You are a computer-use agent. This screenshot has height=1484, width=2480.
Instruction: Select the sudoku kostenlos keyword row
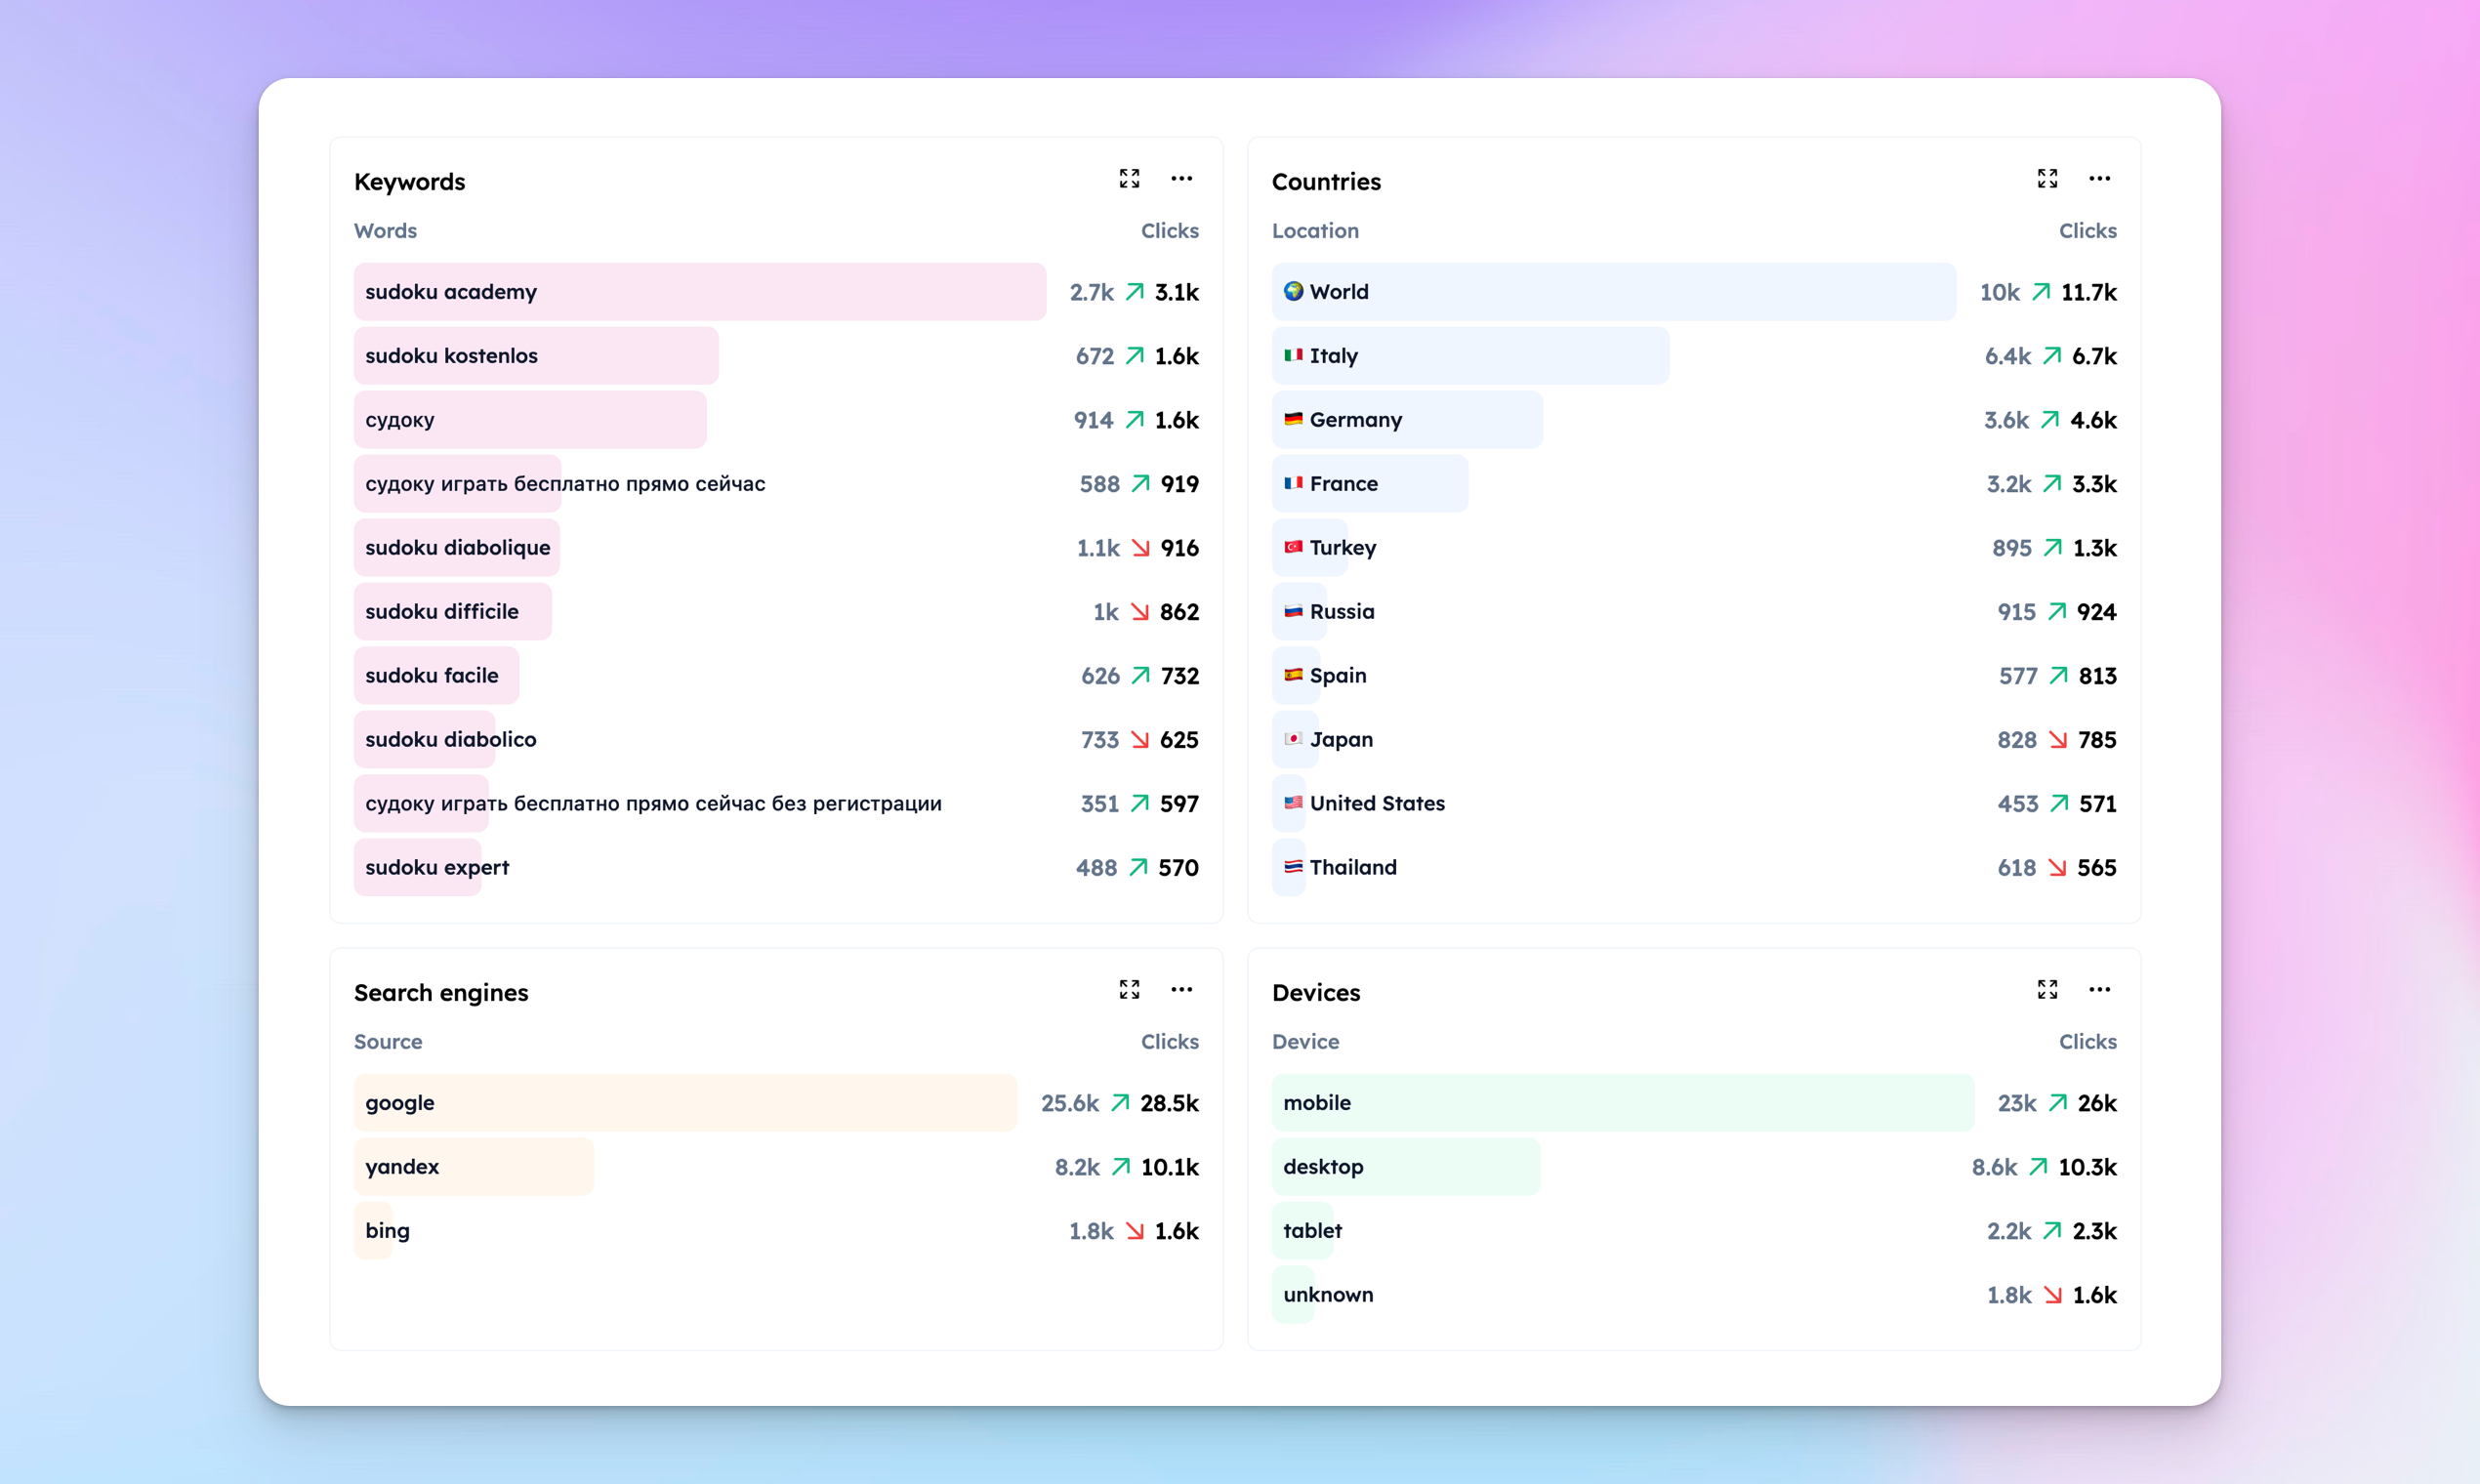pyautogui.click(x=776, y=356)
